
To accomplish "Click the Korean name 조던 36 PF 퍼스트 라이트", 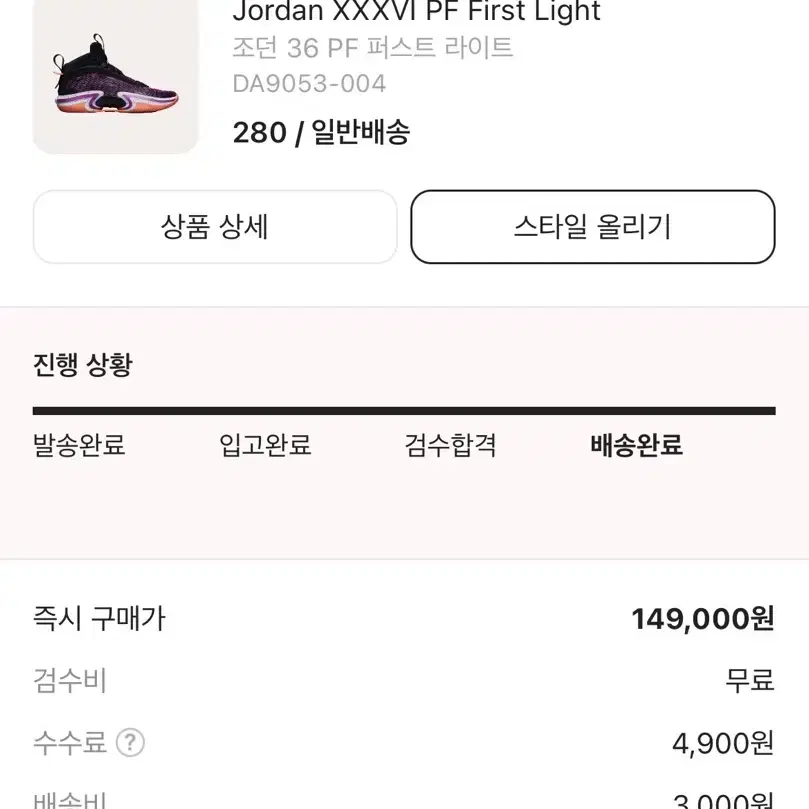I will click(373, 48).
